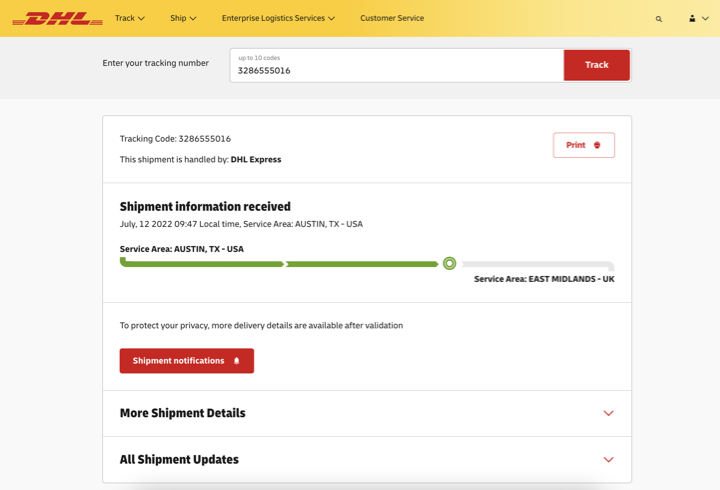Expand the Track menu chevron
This screenshot has width=720, height=490.
click(141, 18)
